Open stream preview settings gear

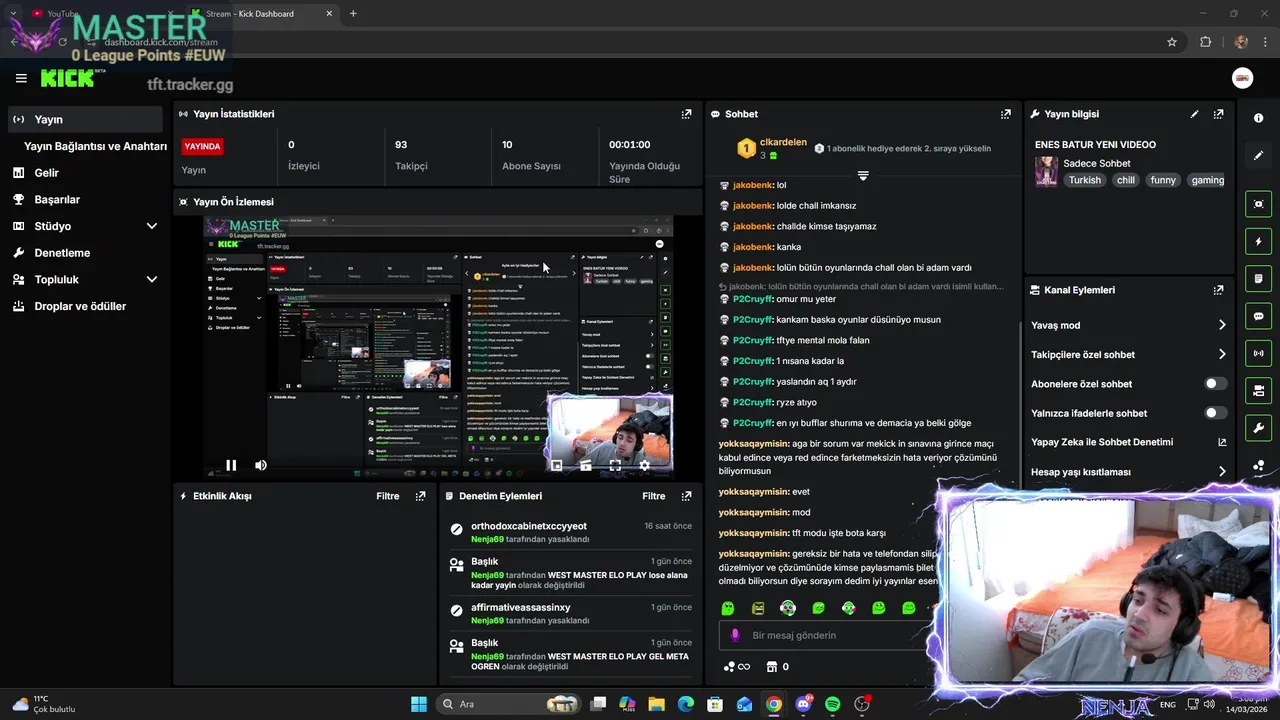coord(644,465)
